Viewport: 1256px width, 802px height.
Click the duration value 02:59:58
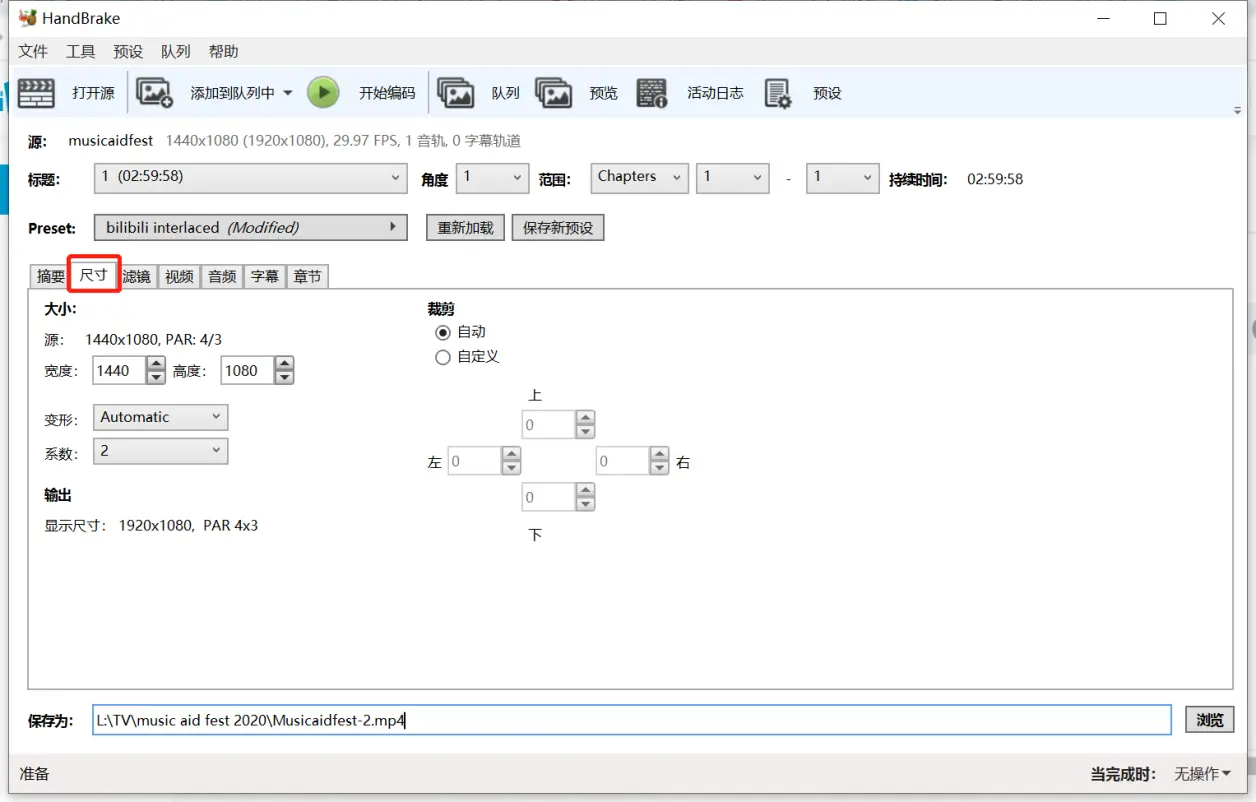995,180
